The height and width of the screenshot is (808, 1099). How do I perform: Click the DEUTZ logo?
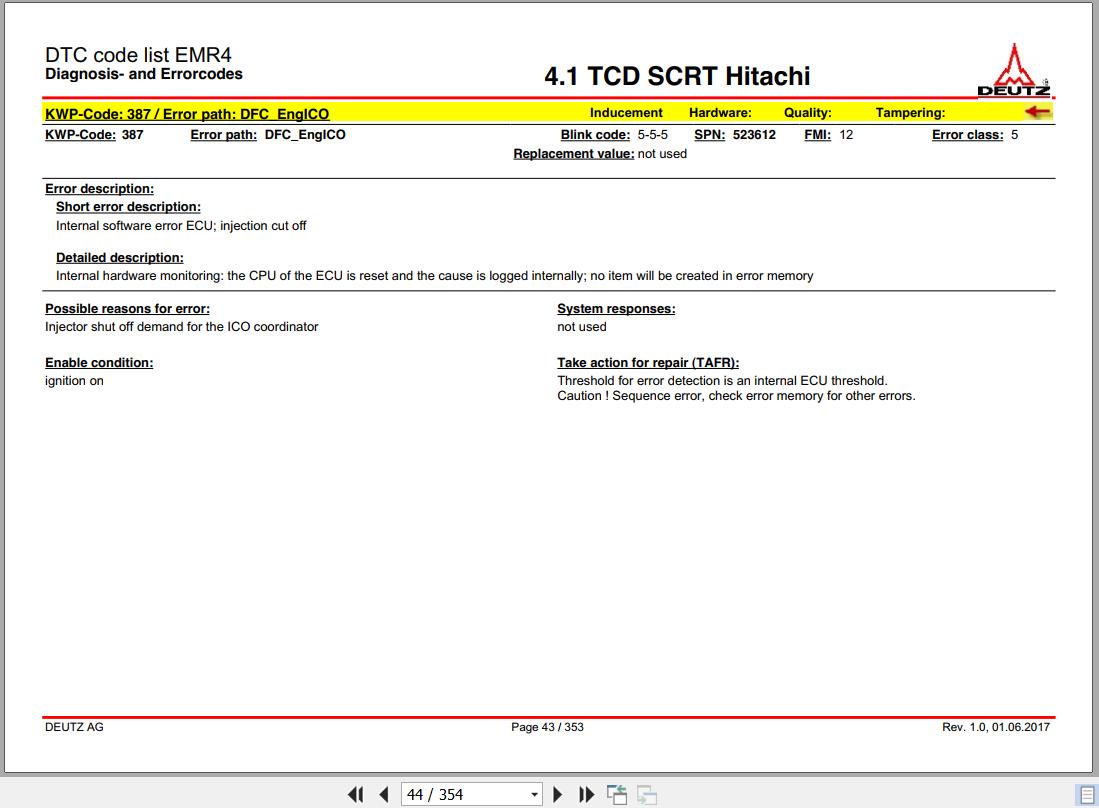(x=1013, y=70)
